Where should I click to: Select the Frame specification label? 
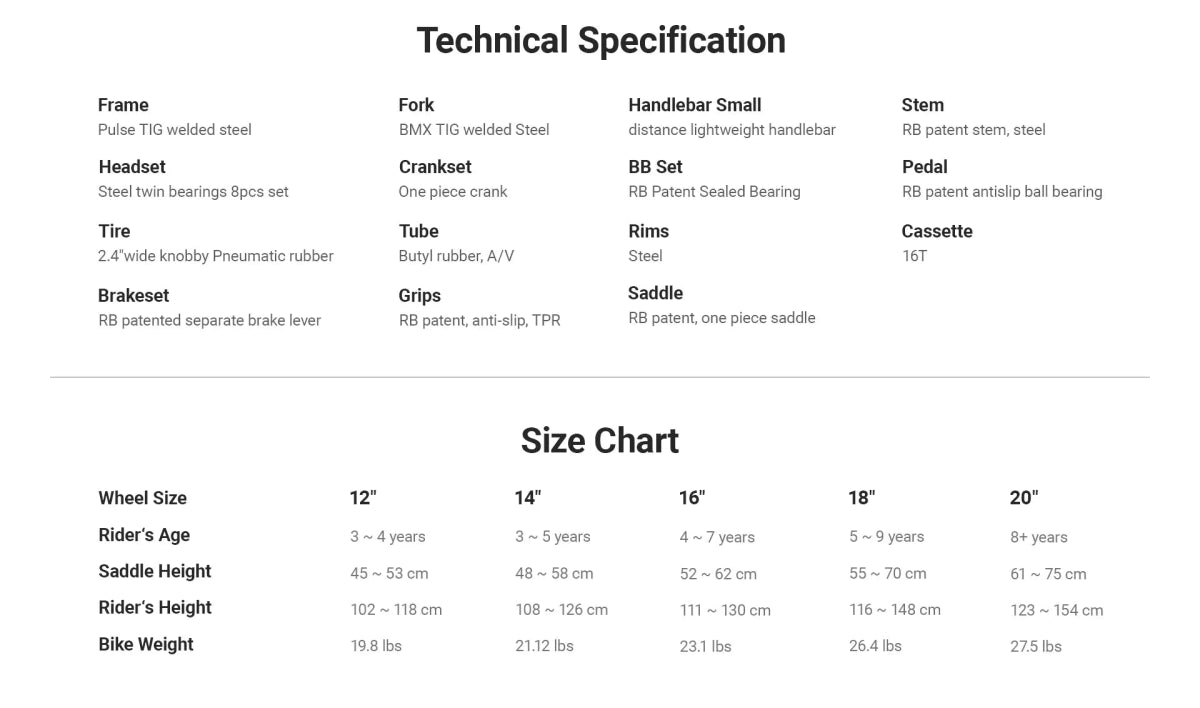coord(123,105)
